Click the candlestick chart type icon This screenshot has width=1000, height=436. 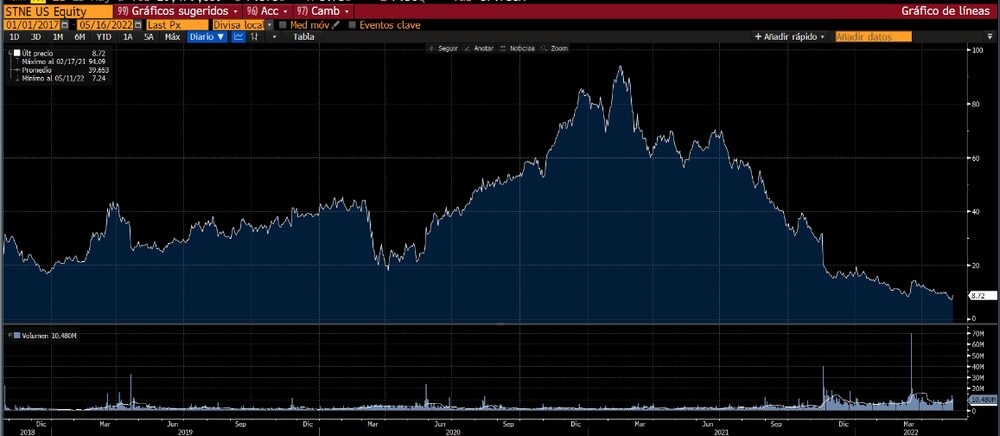pos(256,36)
